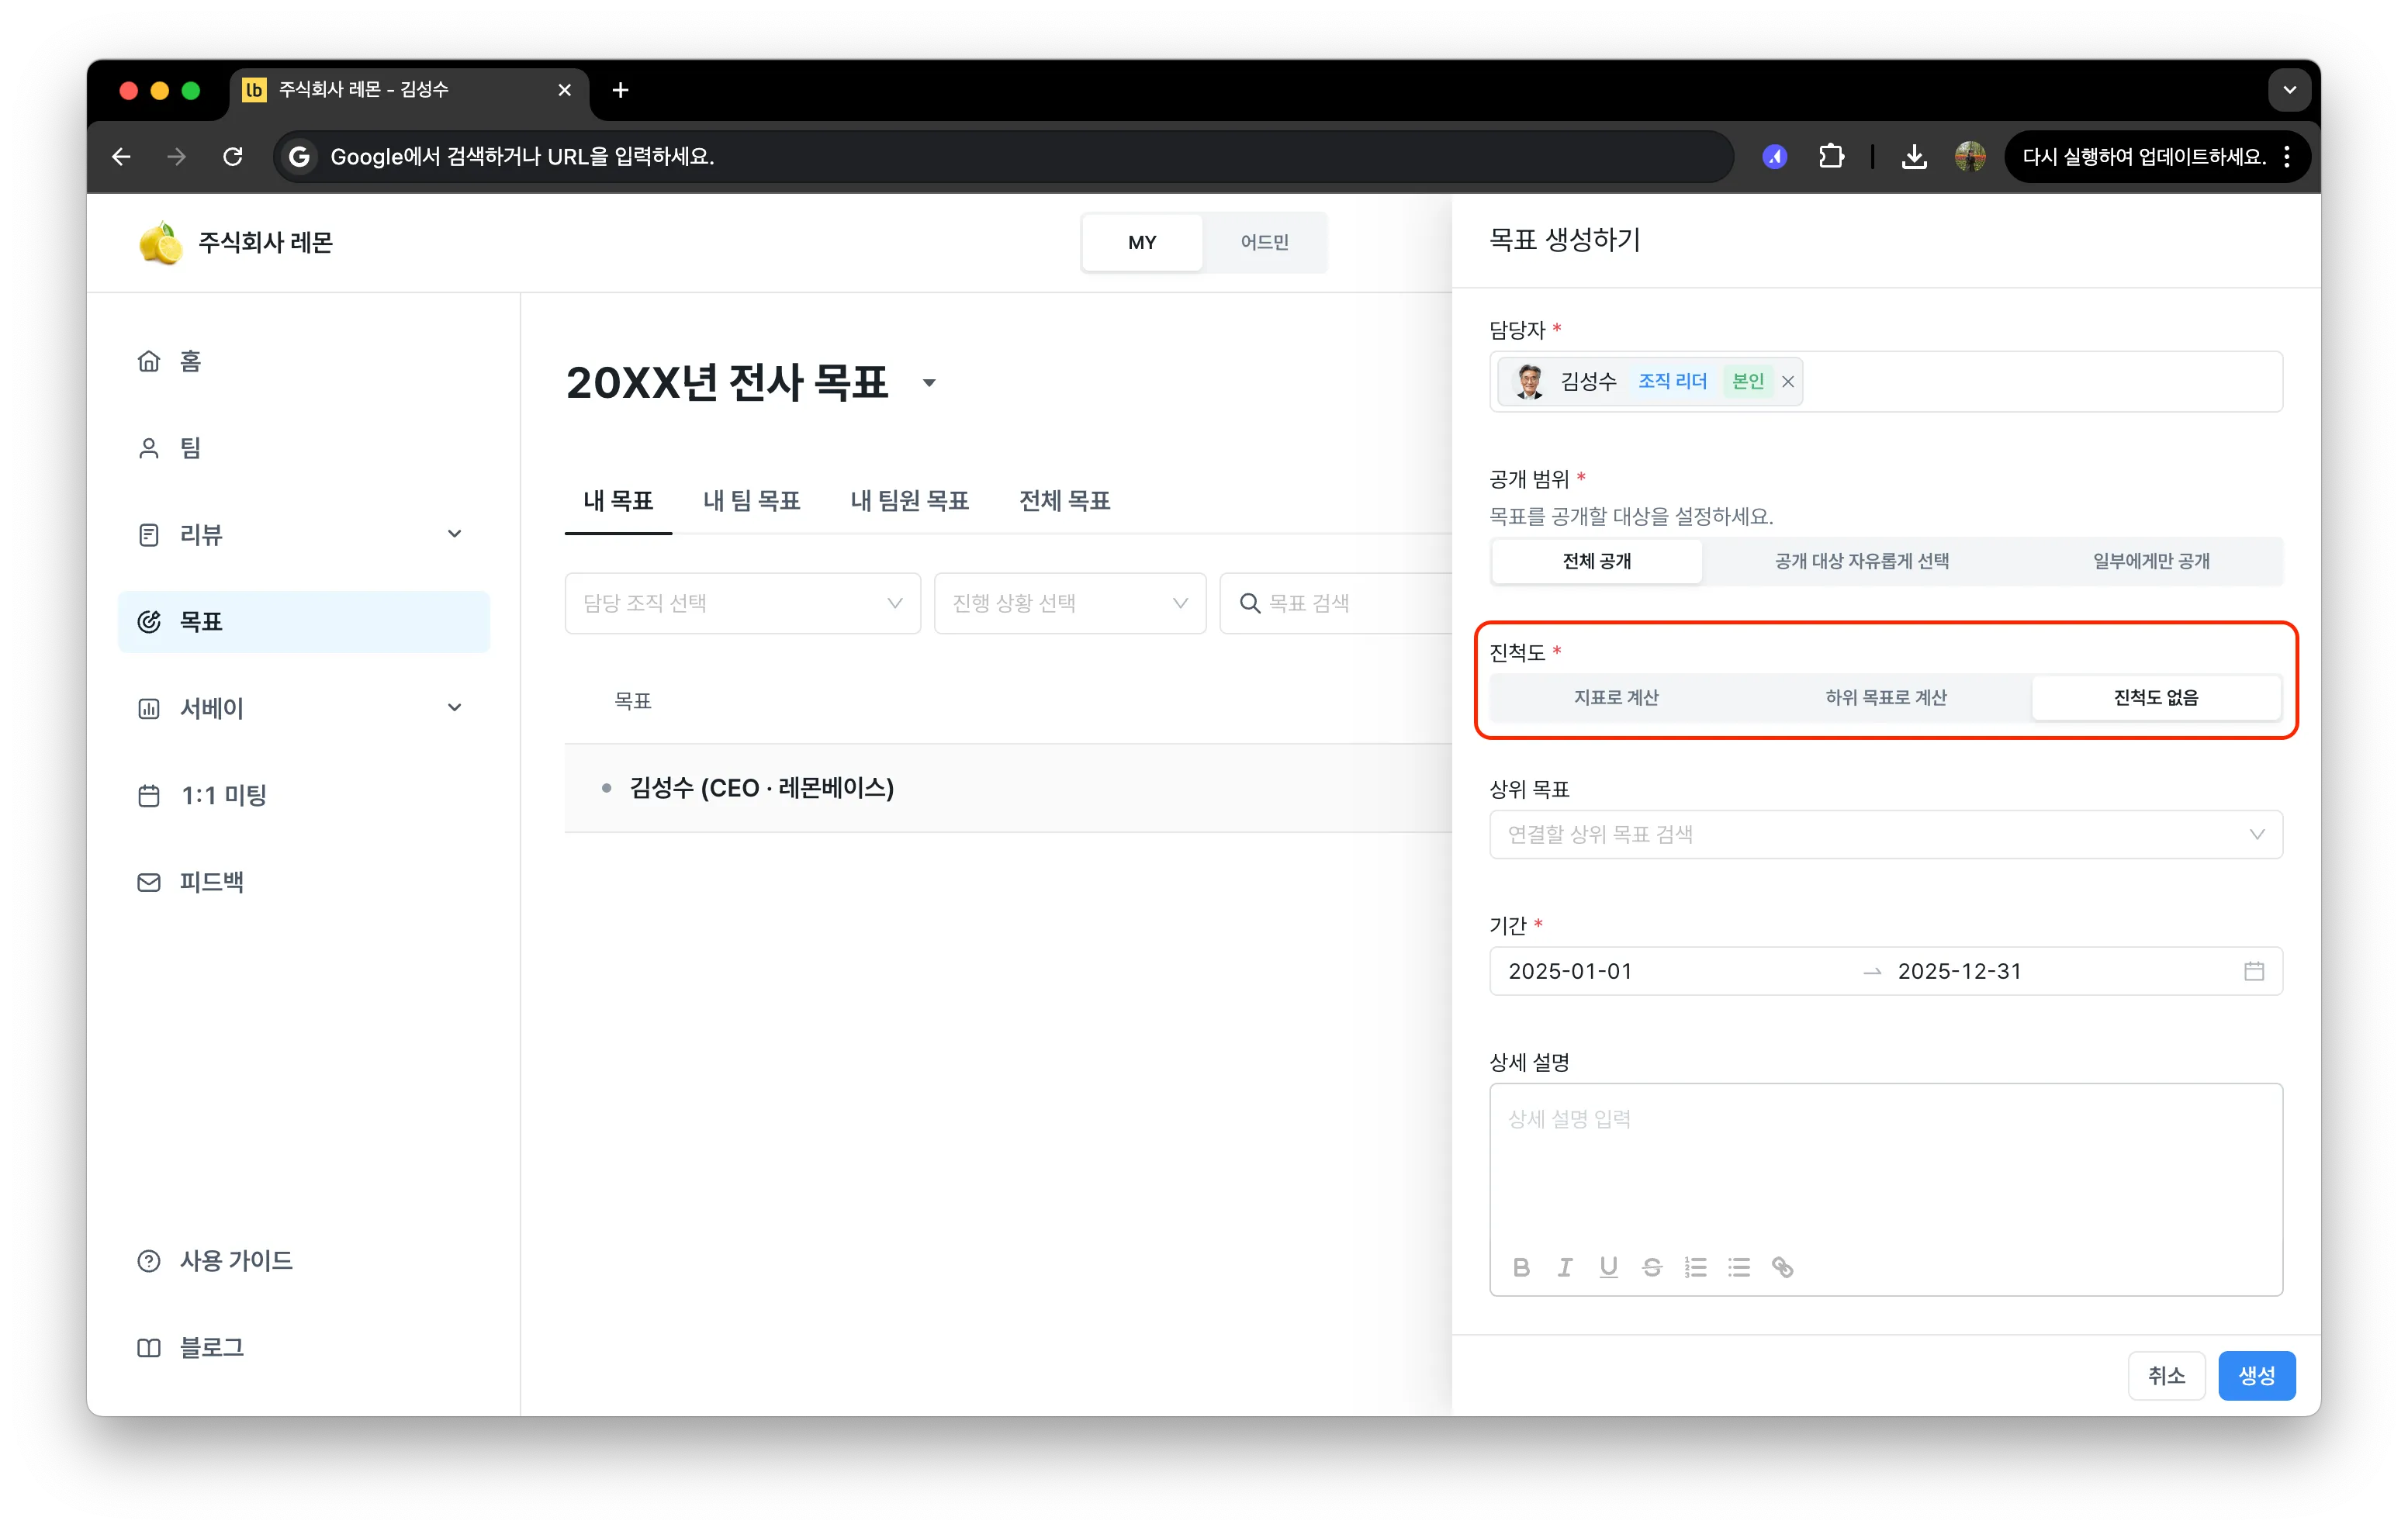Open the browser extensions menu
Image resolution: width=2408 pixels, height=1531 pixels.
(1831, 156)
